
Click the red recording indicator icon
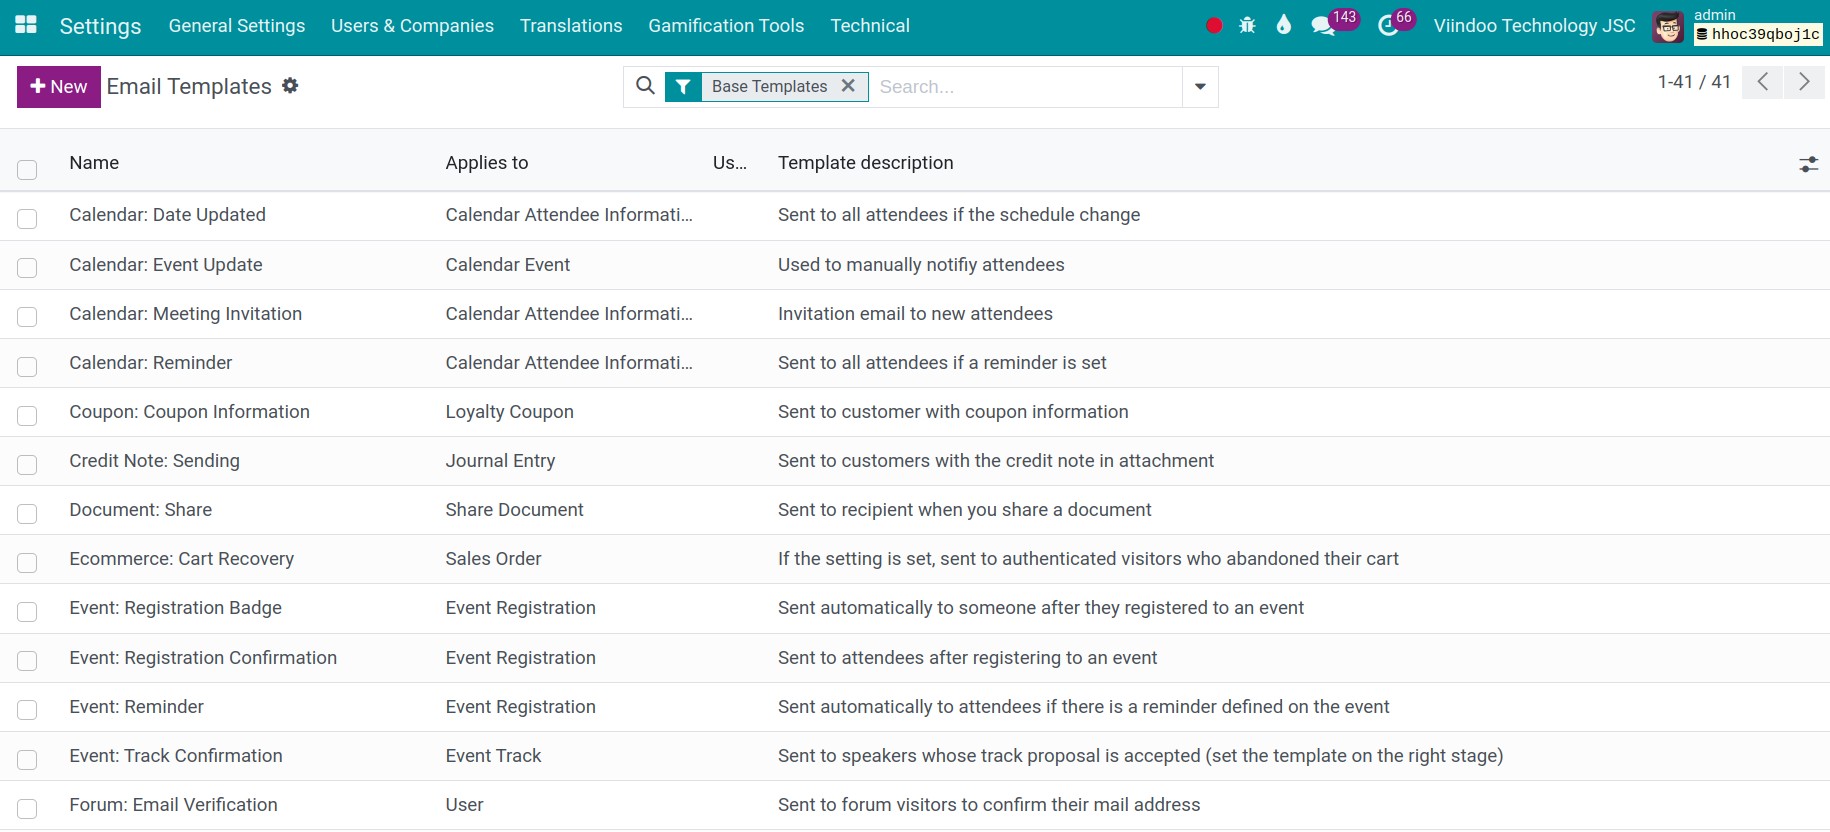[x=1214, y=26]
